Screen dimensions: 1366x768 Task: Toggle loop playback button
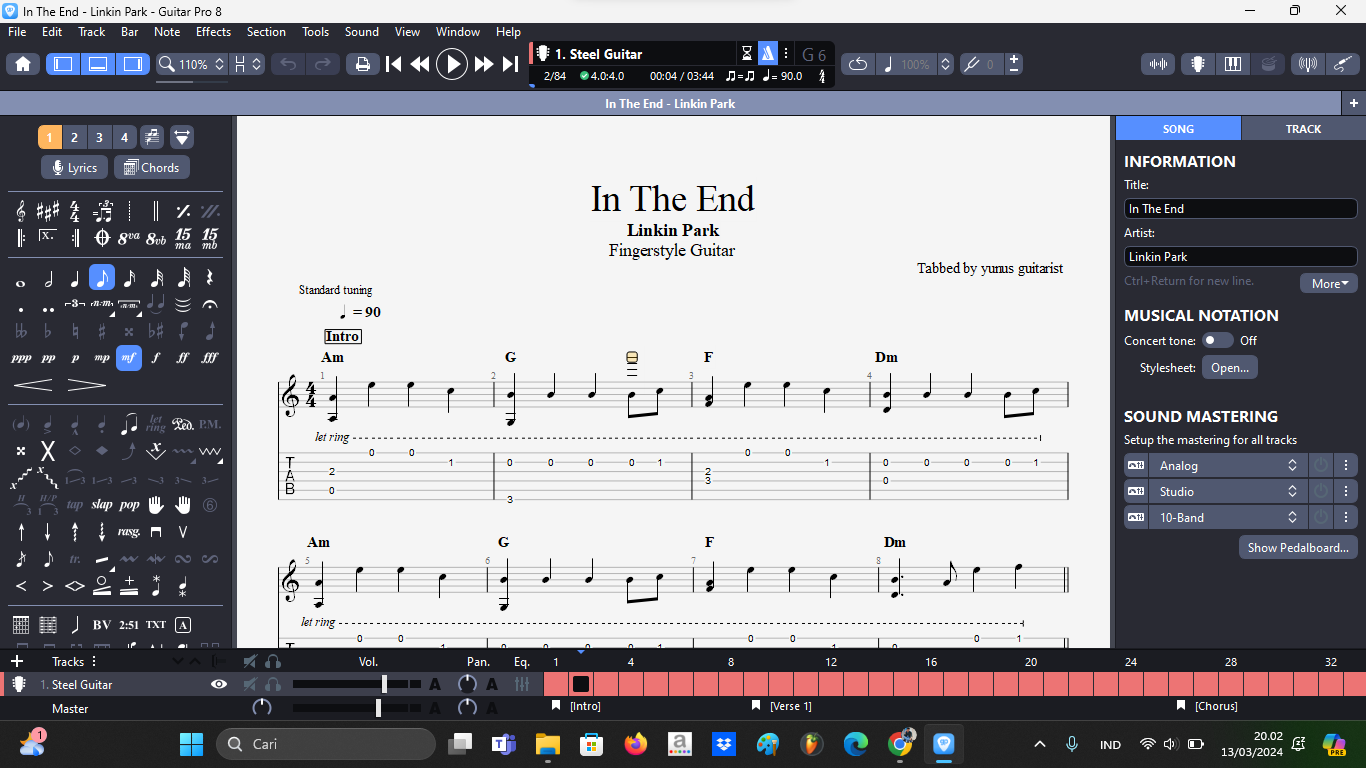[x=857, y=64]
